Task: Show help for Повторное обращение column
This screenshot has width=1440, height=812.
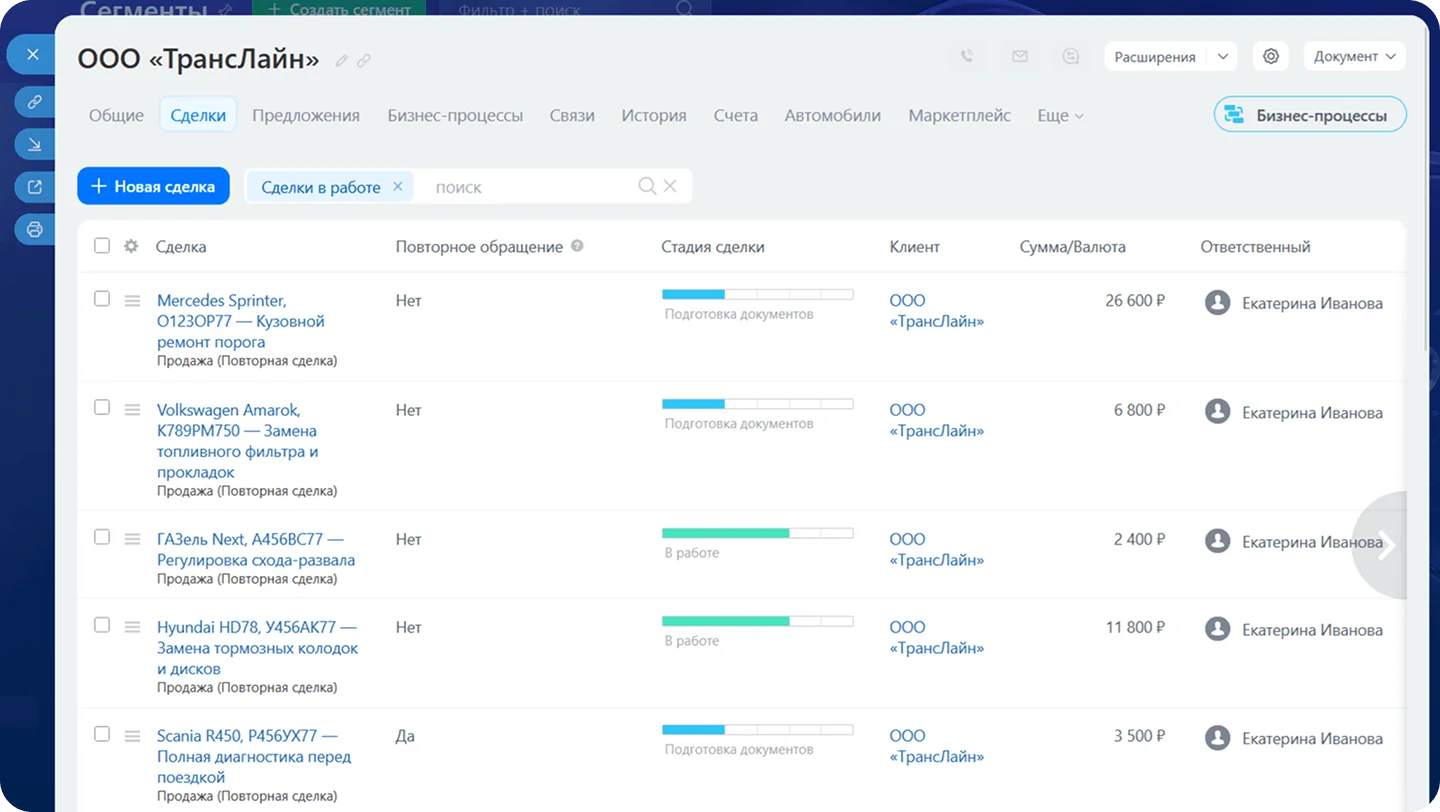Action: (577, 246)
